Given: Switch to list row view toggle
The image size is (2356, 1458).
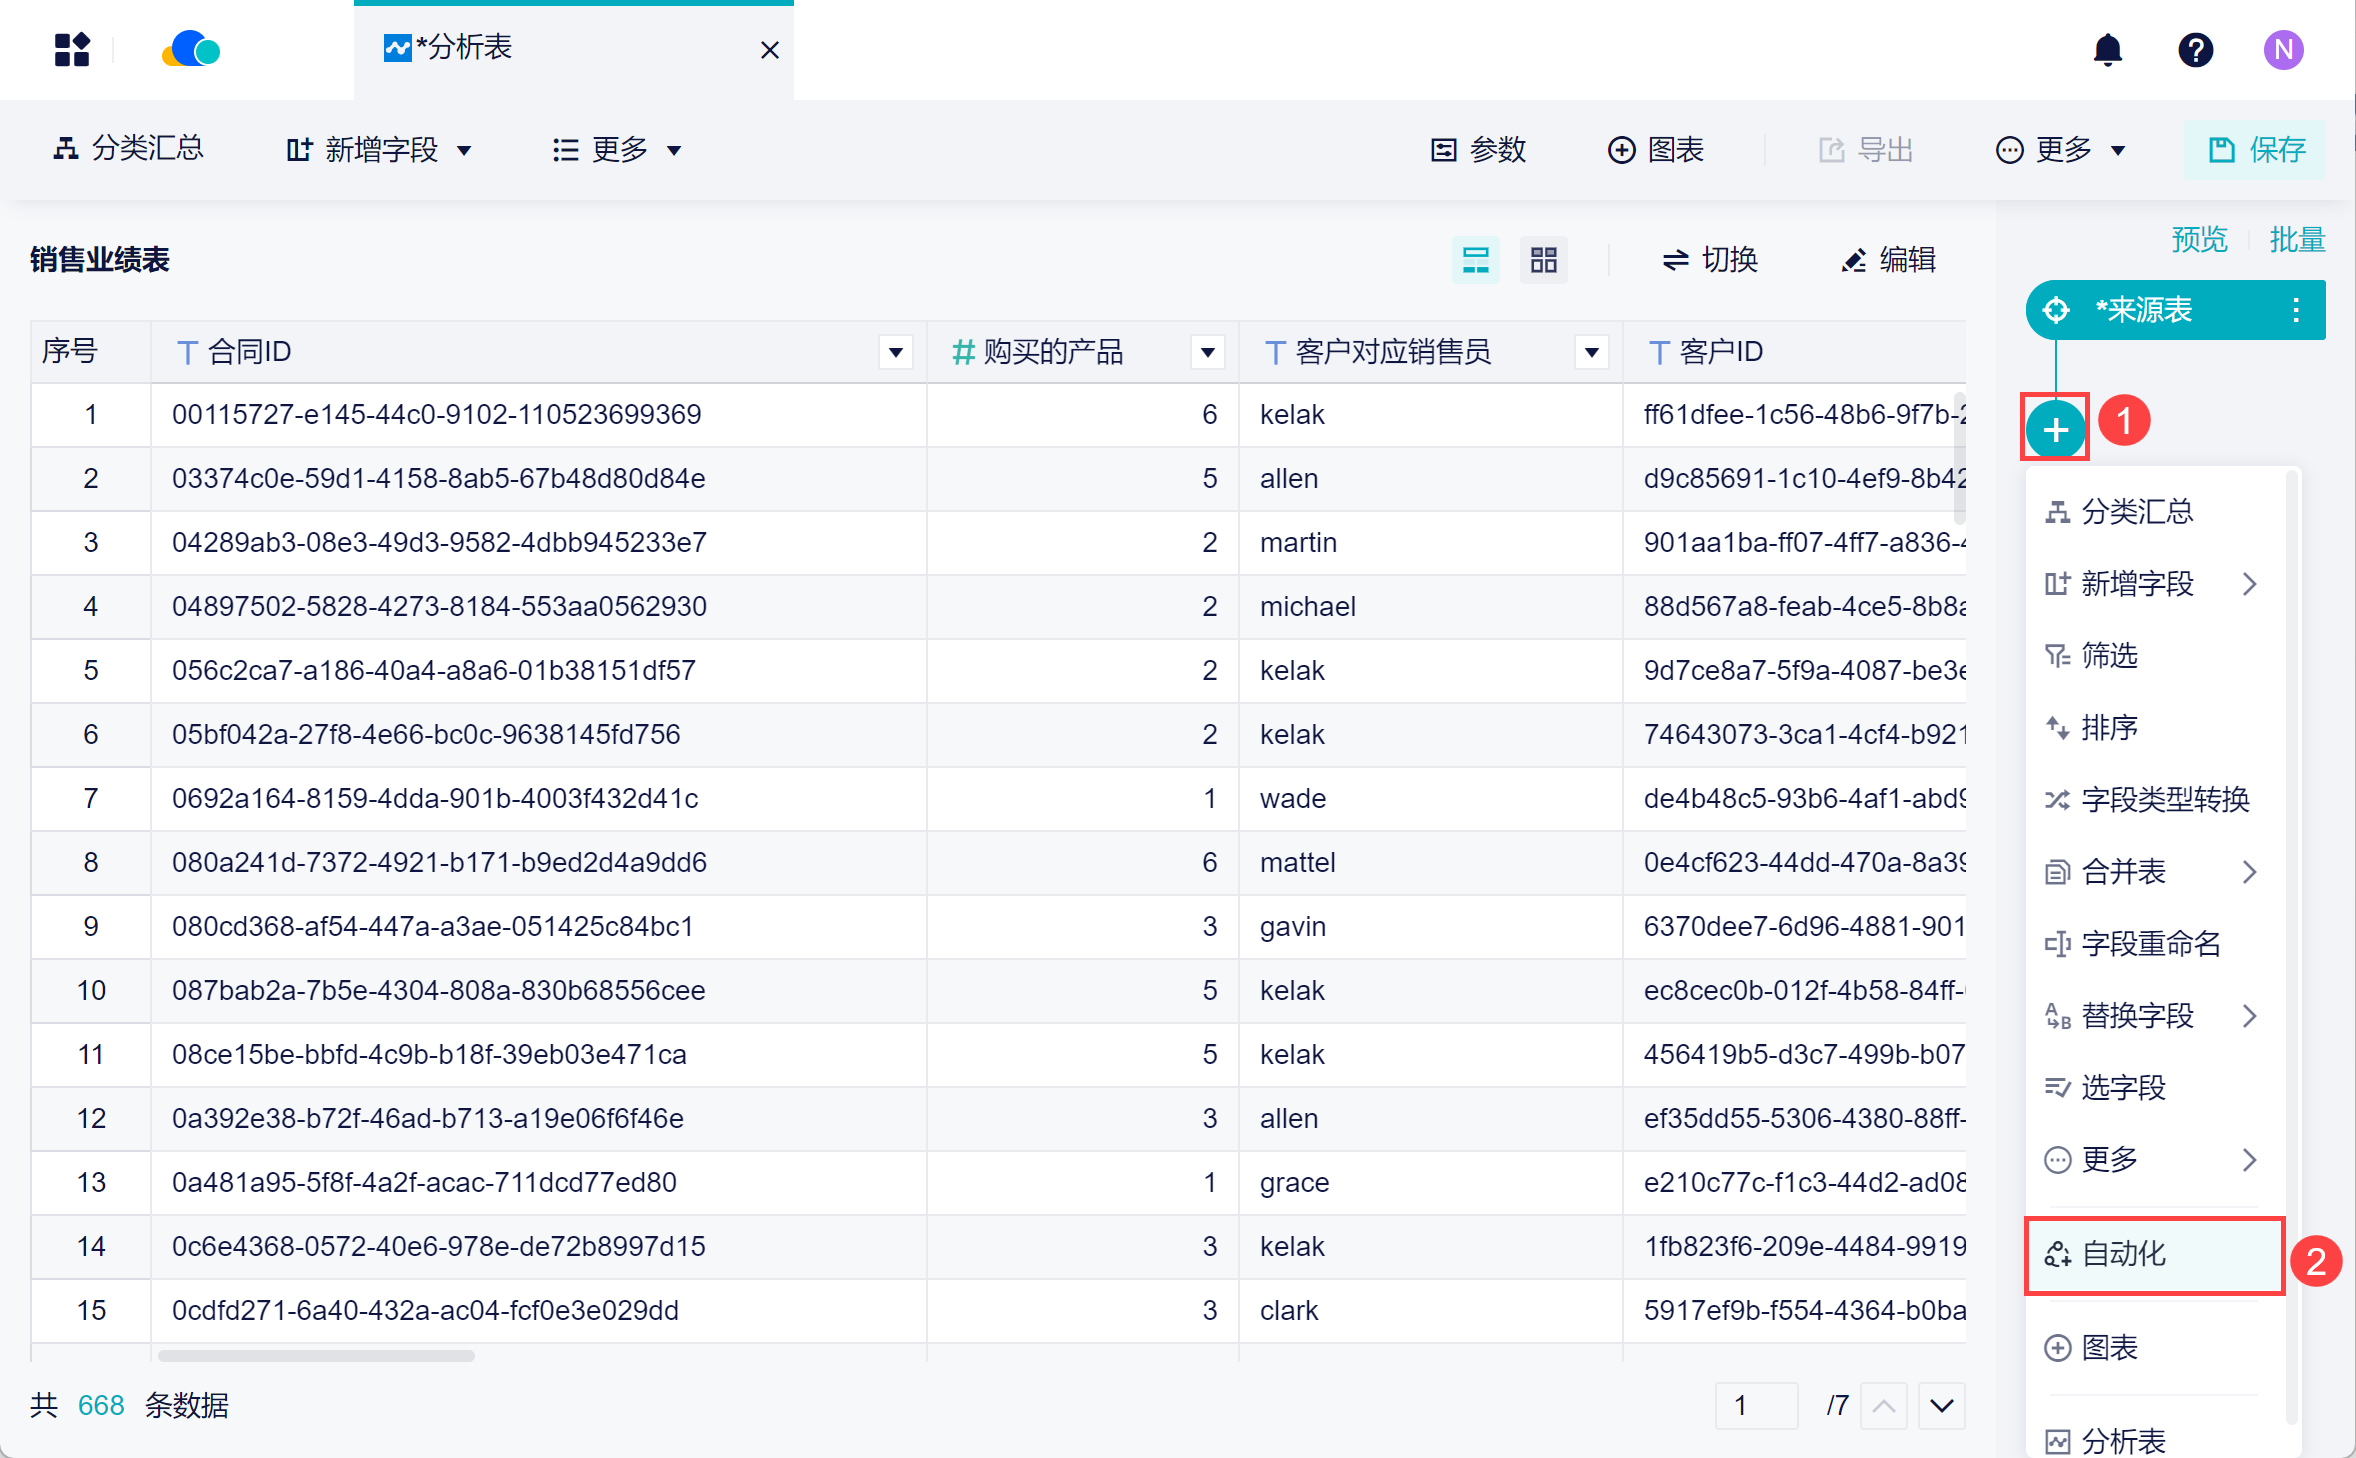Looking at the screenshot, I should tap(1475, 260).
